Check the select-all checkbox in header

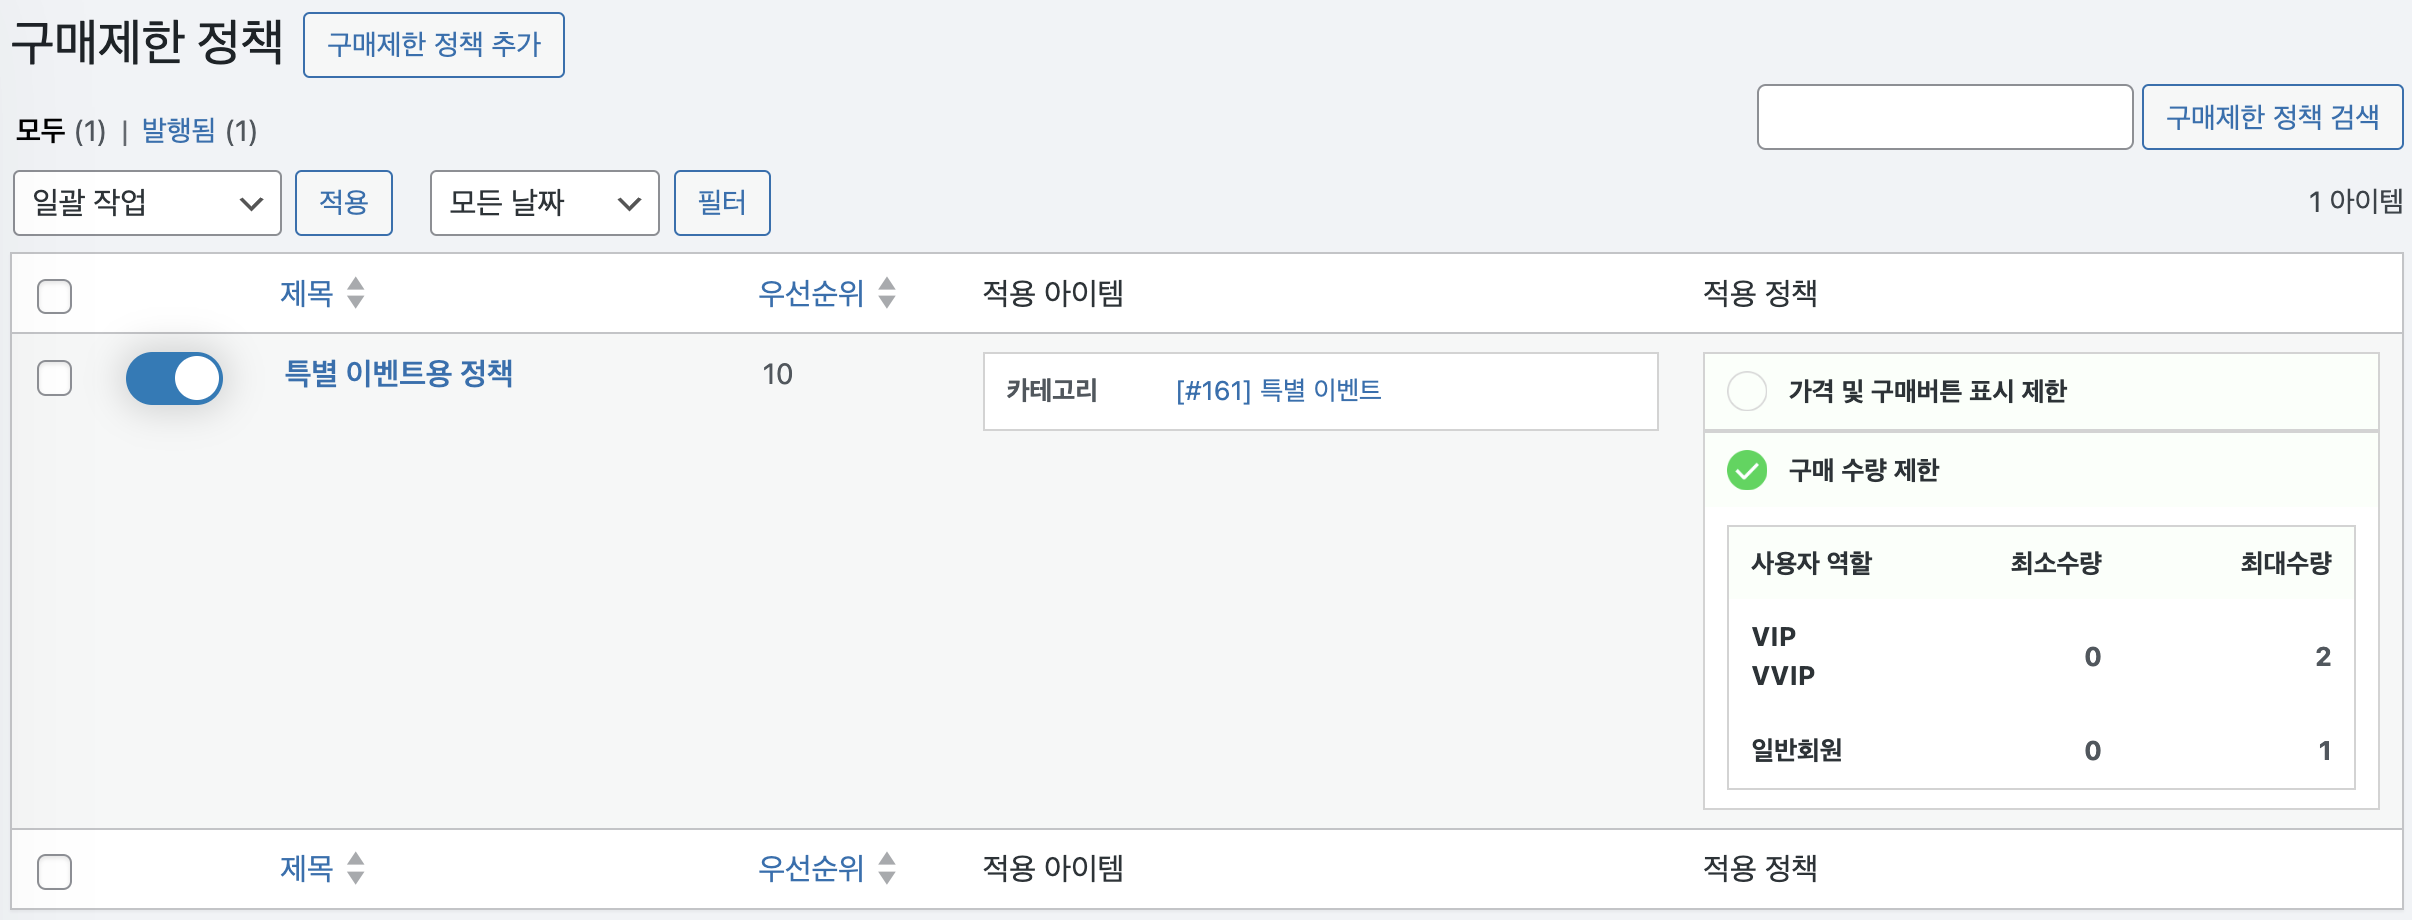click(x=54, y=296)
